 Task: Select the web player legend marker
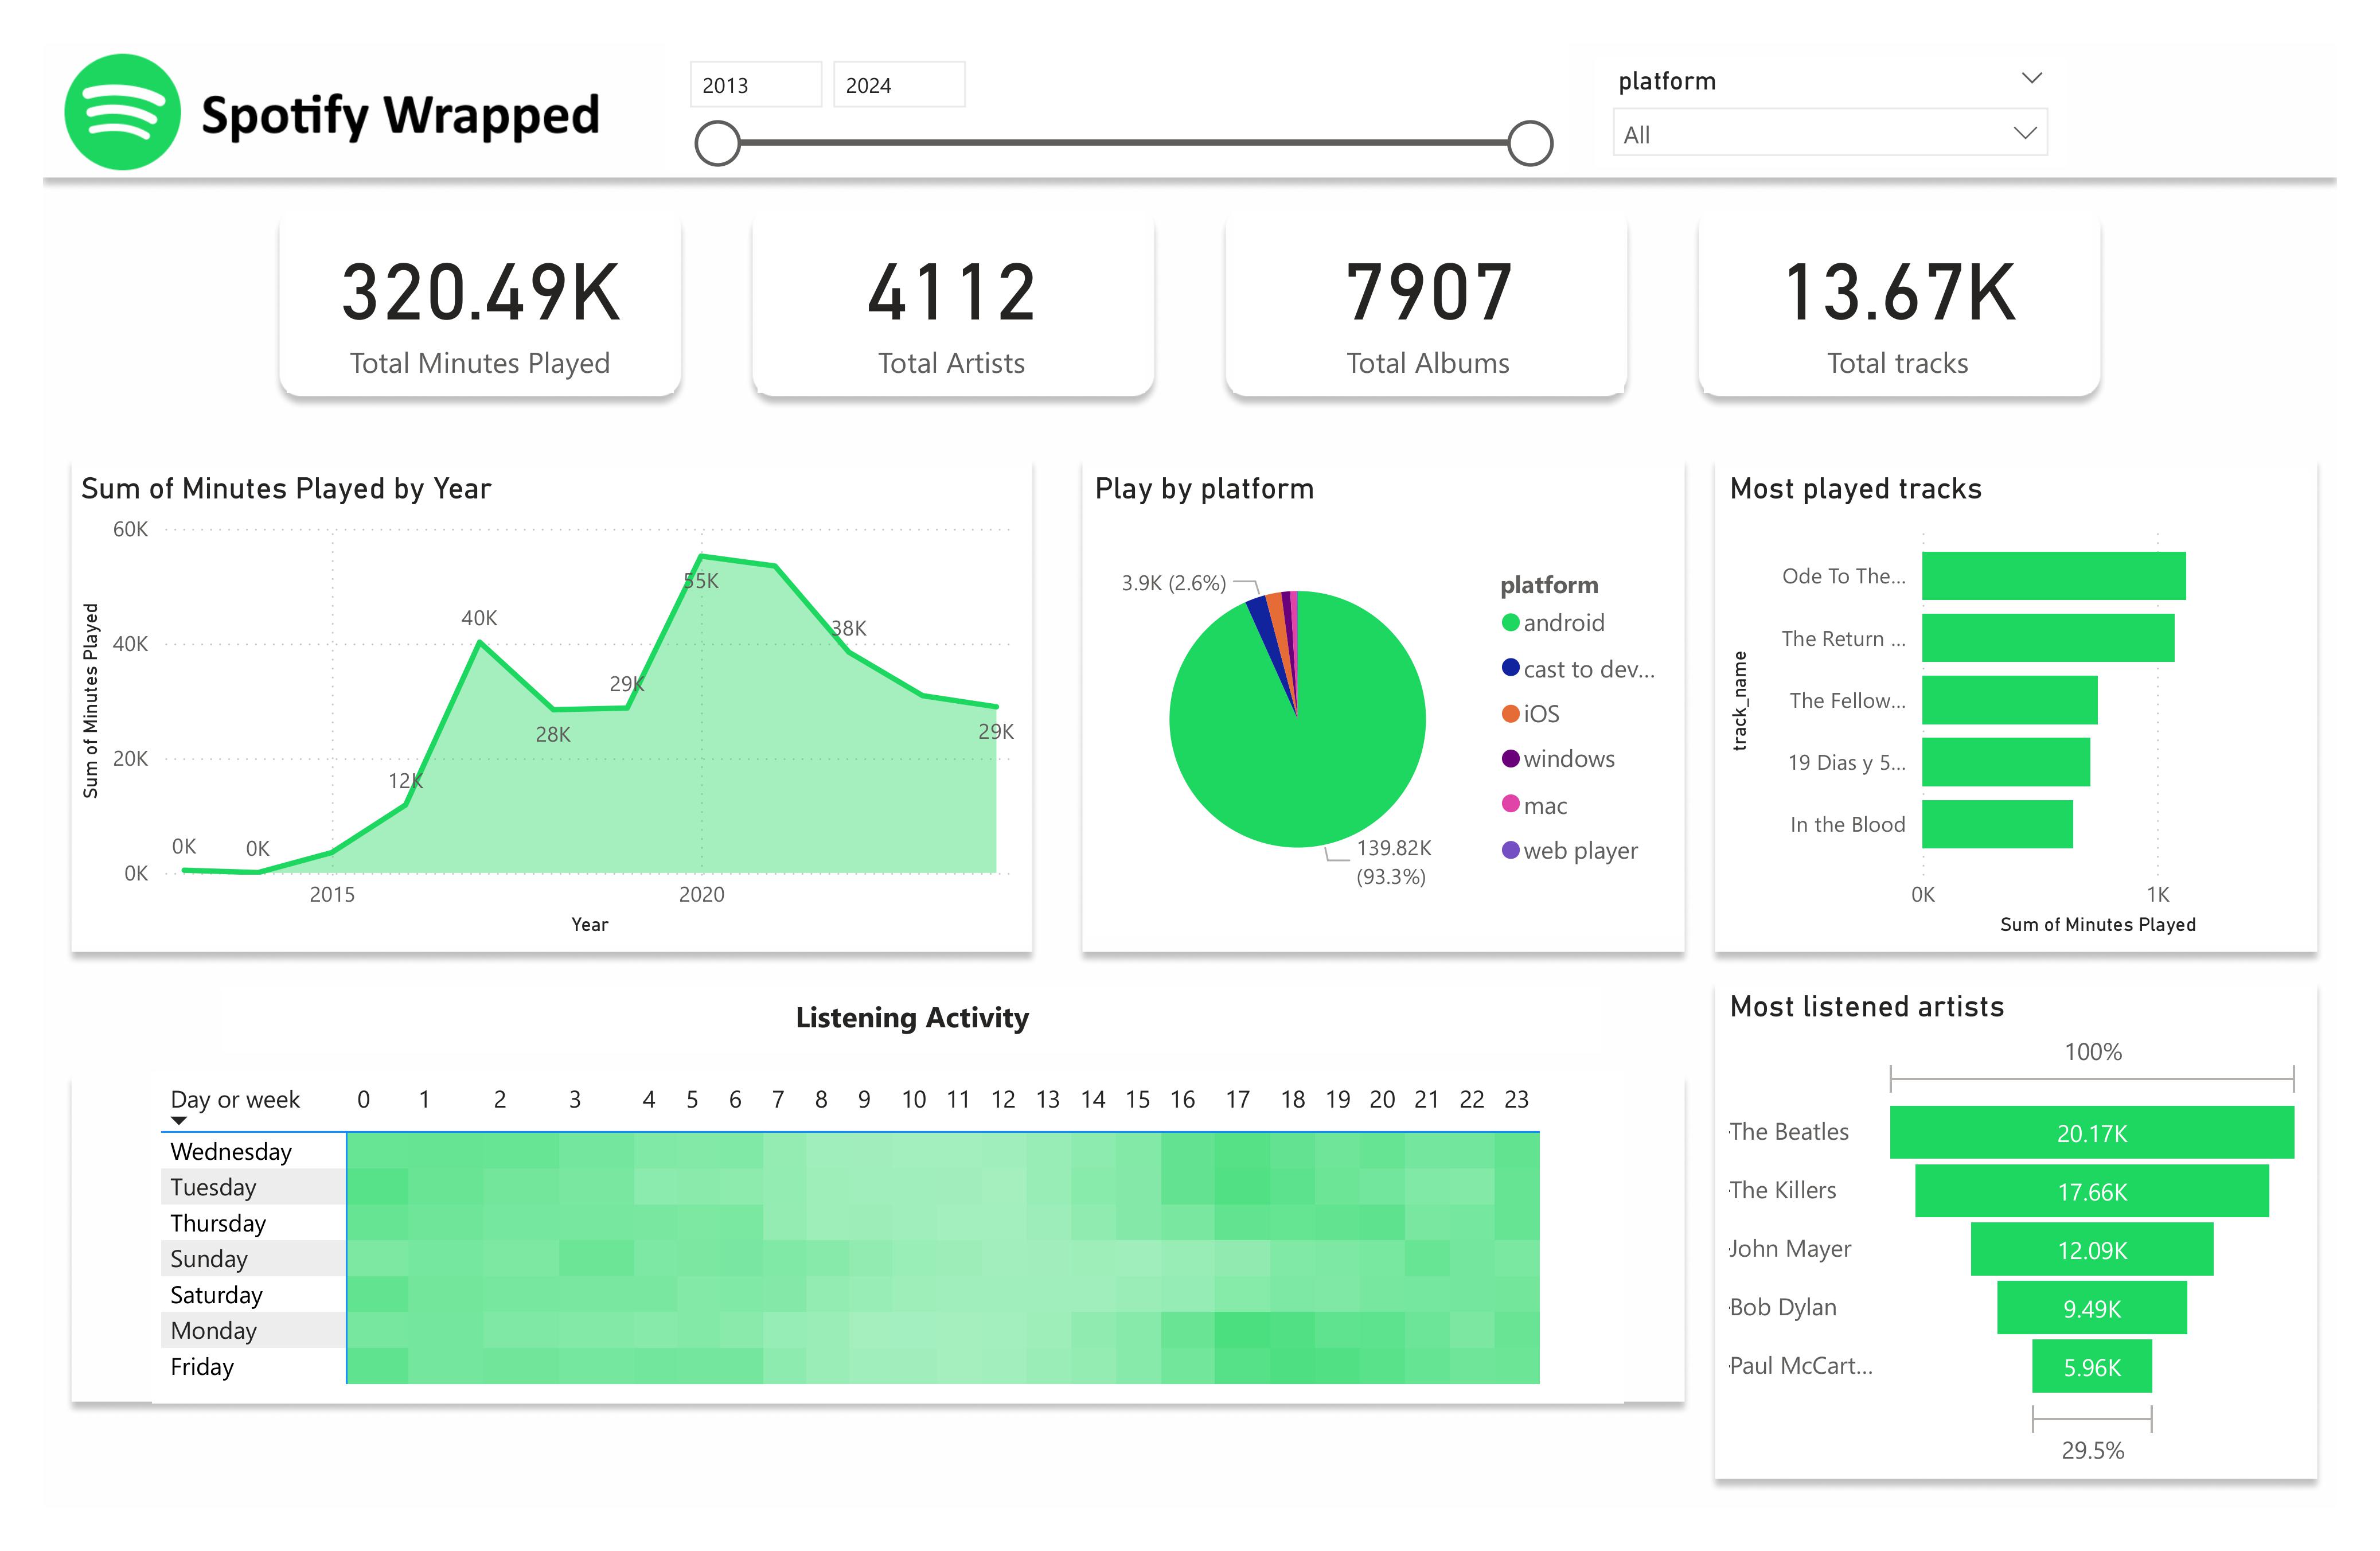pos(1510,850)
